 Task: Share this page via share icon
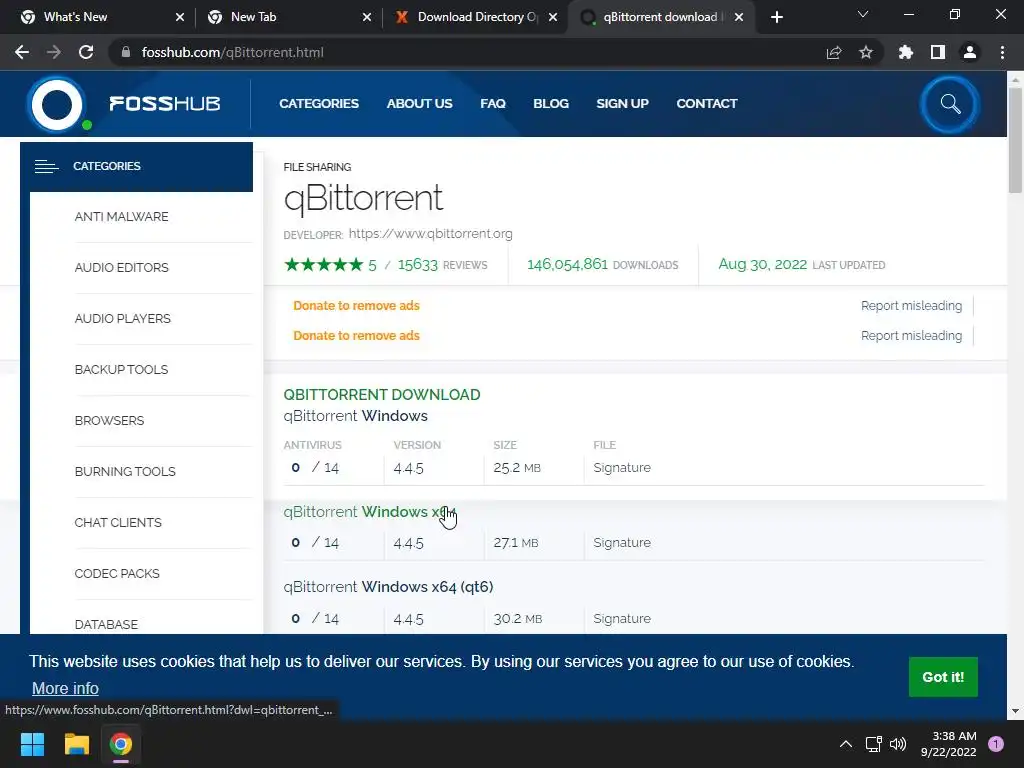pos(834,52)
